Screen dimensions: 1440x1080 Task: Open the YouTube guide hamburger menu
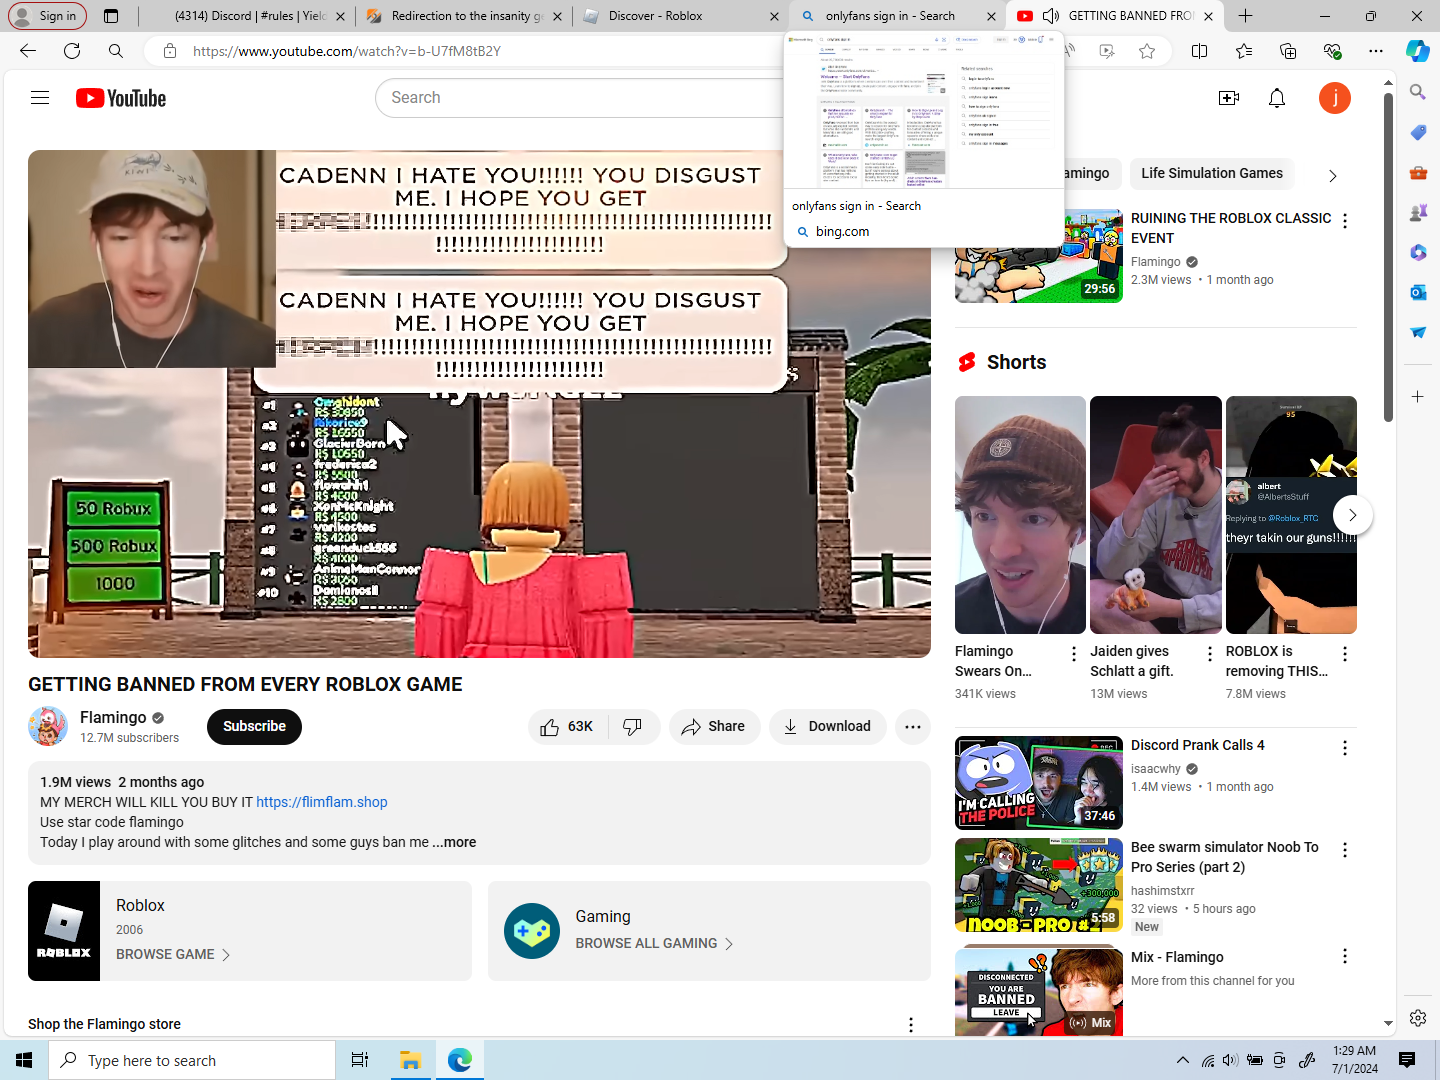click(40, 98)
